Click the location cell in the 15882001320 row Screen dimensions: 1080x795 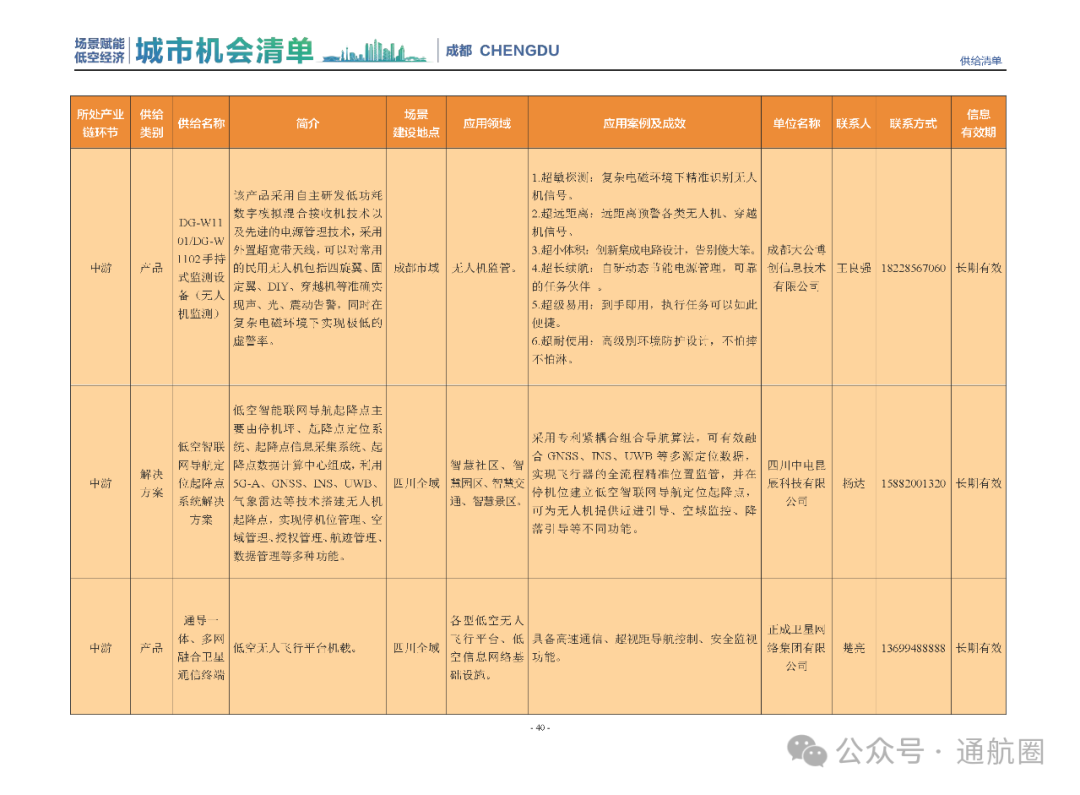point(416,484)
